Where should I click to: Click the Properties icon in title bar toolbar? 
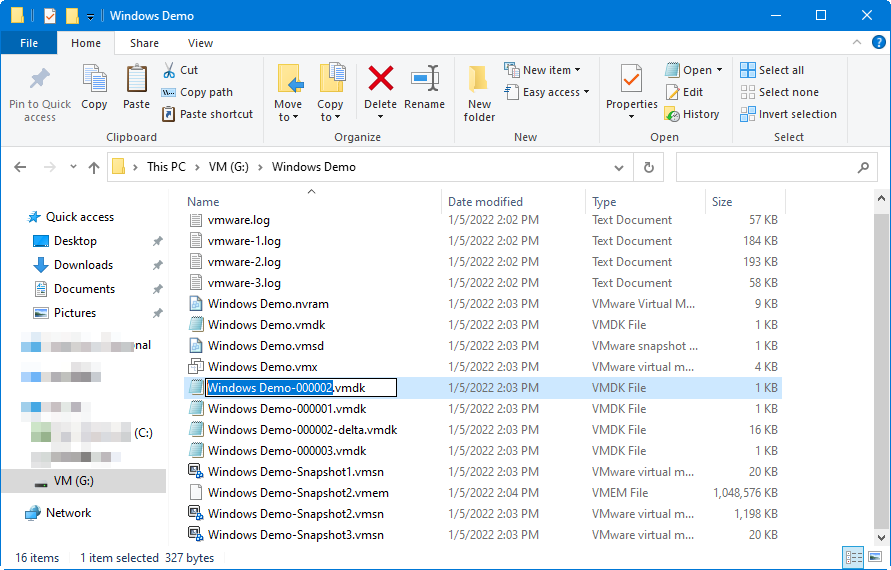pos(50,15)
